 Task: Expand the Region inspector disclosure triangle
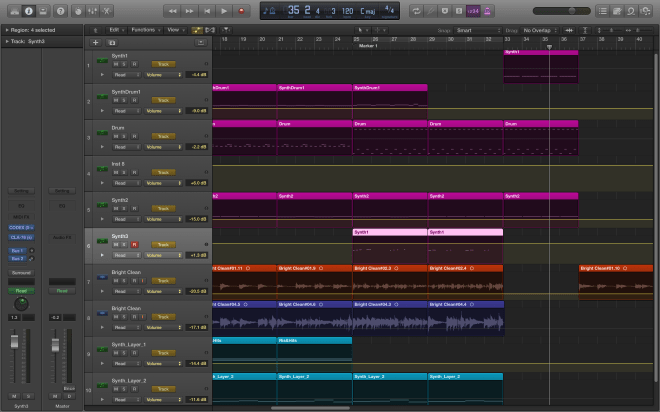click(x=5, y=30)
